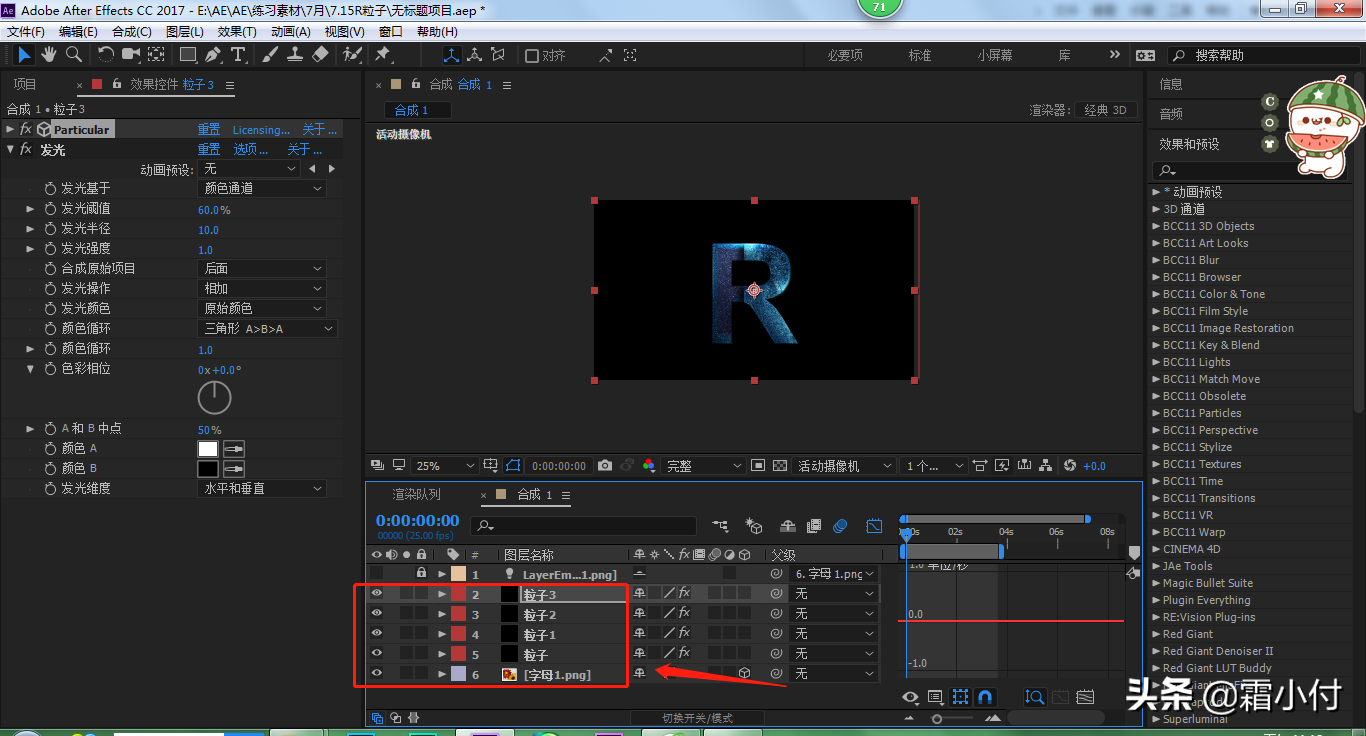1366x736 pixels.
Task: Open the 发光基于 dropdown
Action: coord(263,188)
